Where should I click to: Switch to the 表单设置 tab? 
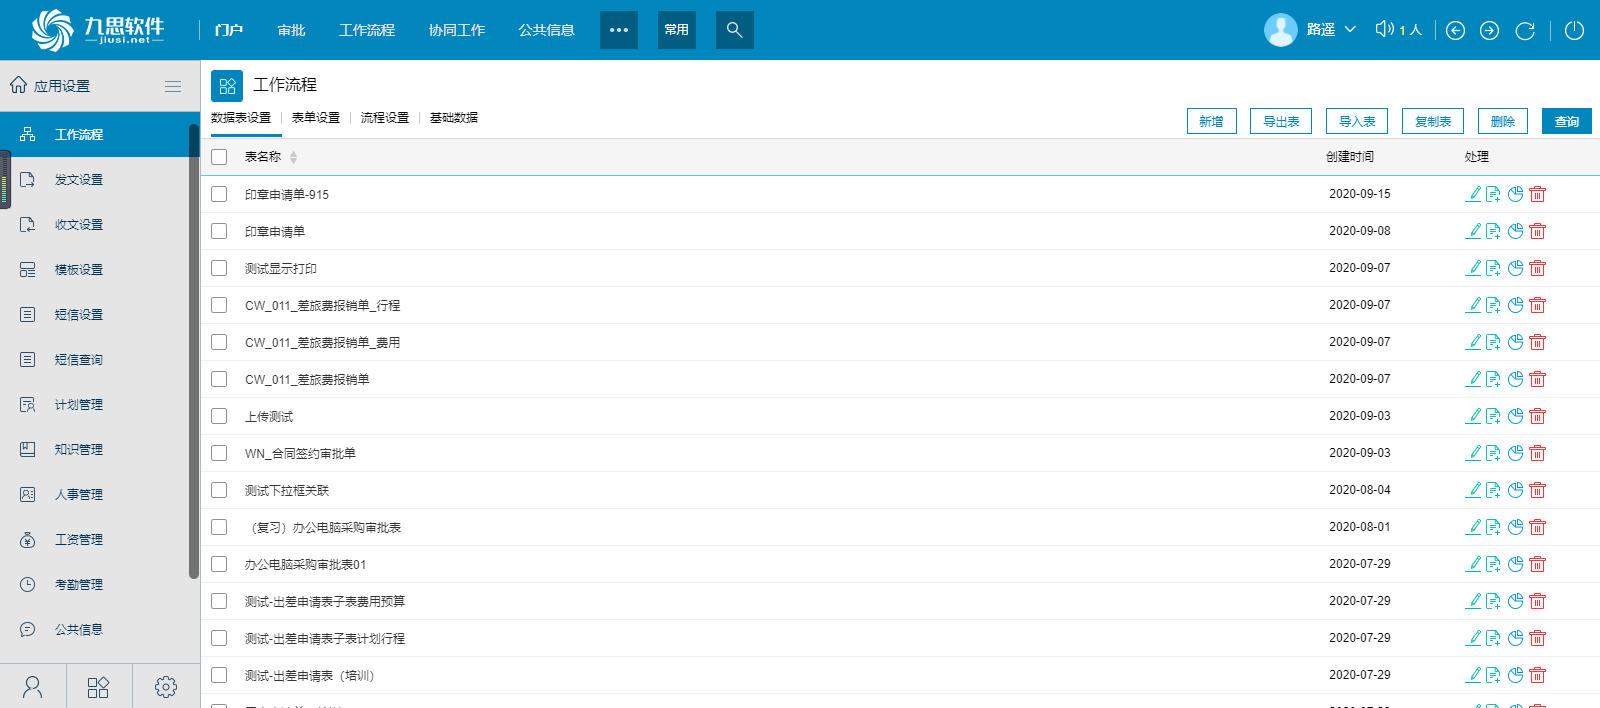[315, 118]
